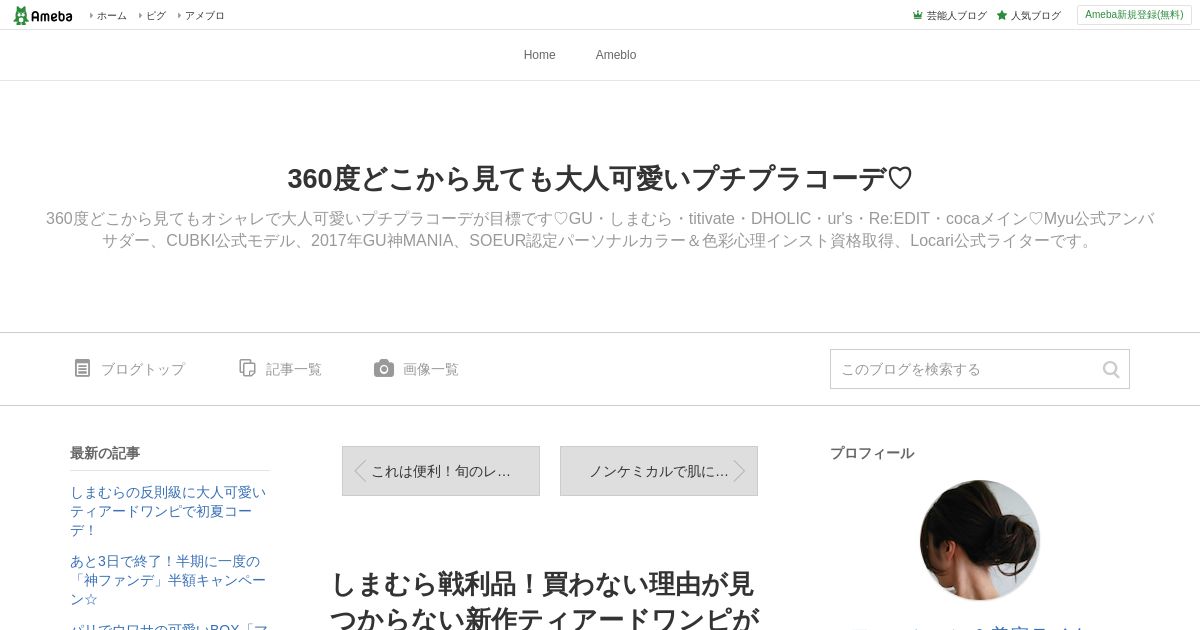Click 最新の記事 sidebar heading

[105, 453]
